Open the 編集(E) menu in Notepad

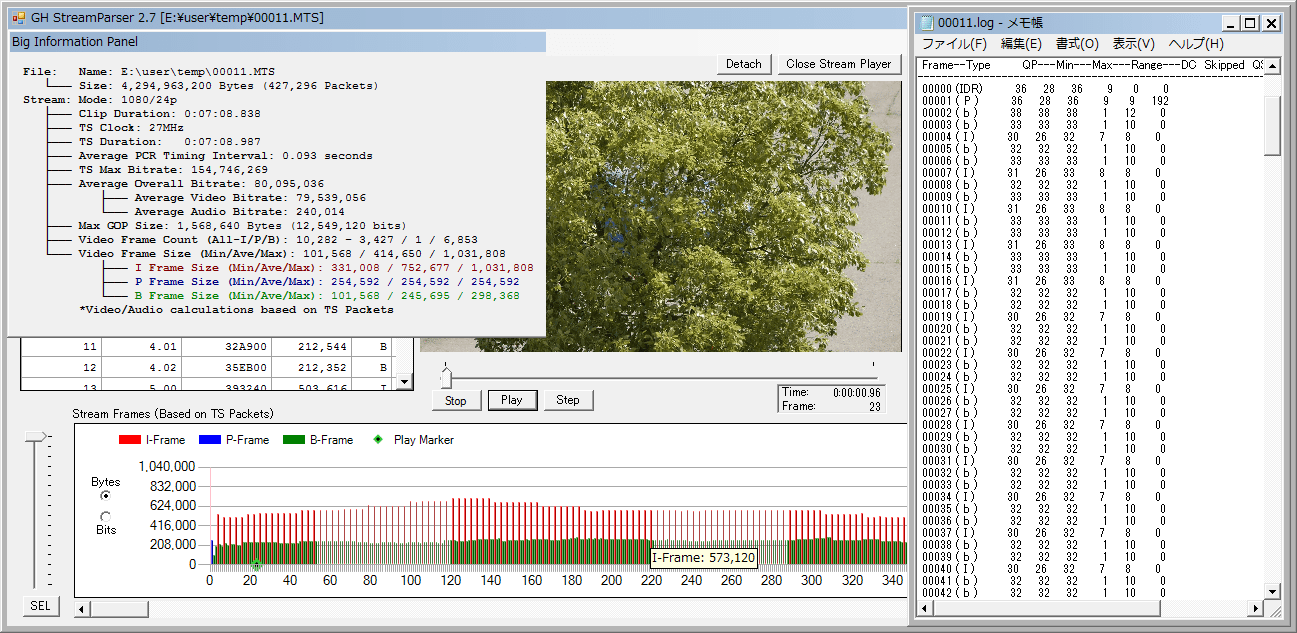point(1021,44)
